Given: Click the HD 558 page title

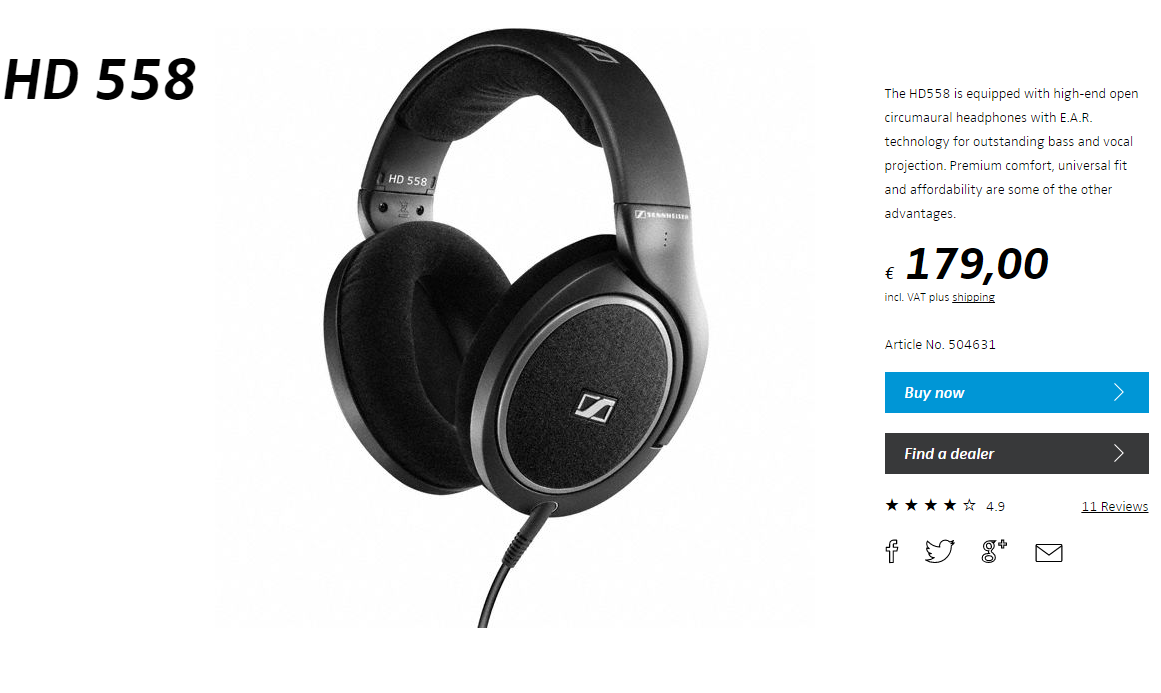Looking at the screenshot, I should [x=100, y=78].
